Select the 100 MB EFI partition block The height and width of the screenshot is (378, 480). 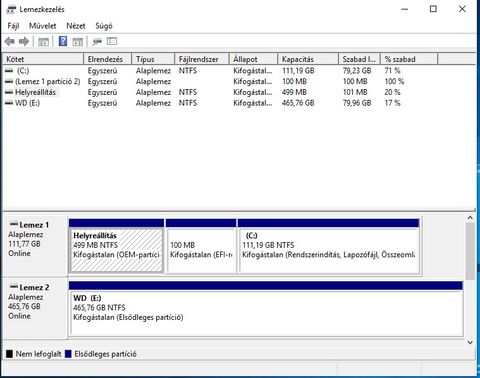click(x=201, y=246)
